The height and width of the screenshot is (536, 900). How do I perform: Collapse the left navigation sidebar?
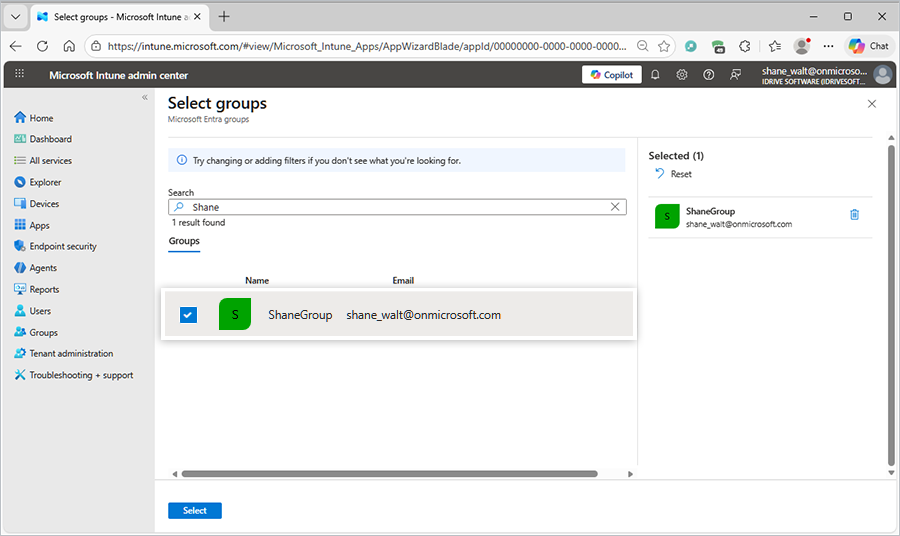(x=145, y=97)
